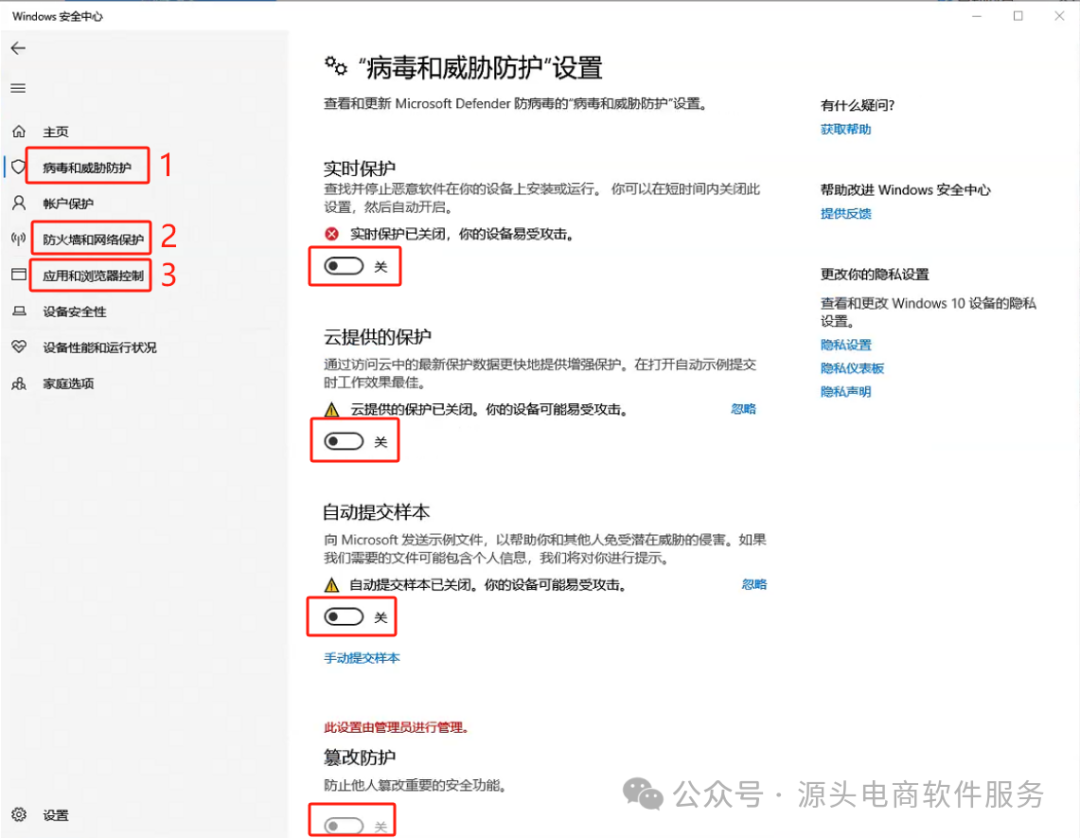Image resolution: width=1080 pixels, height=838 pixels.
Task: Go back using the arrow button
Action: click(17, 47)
